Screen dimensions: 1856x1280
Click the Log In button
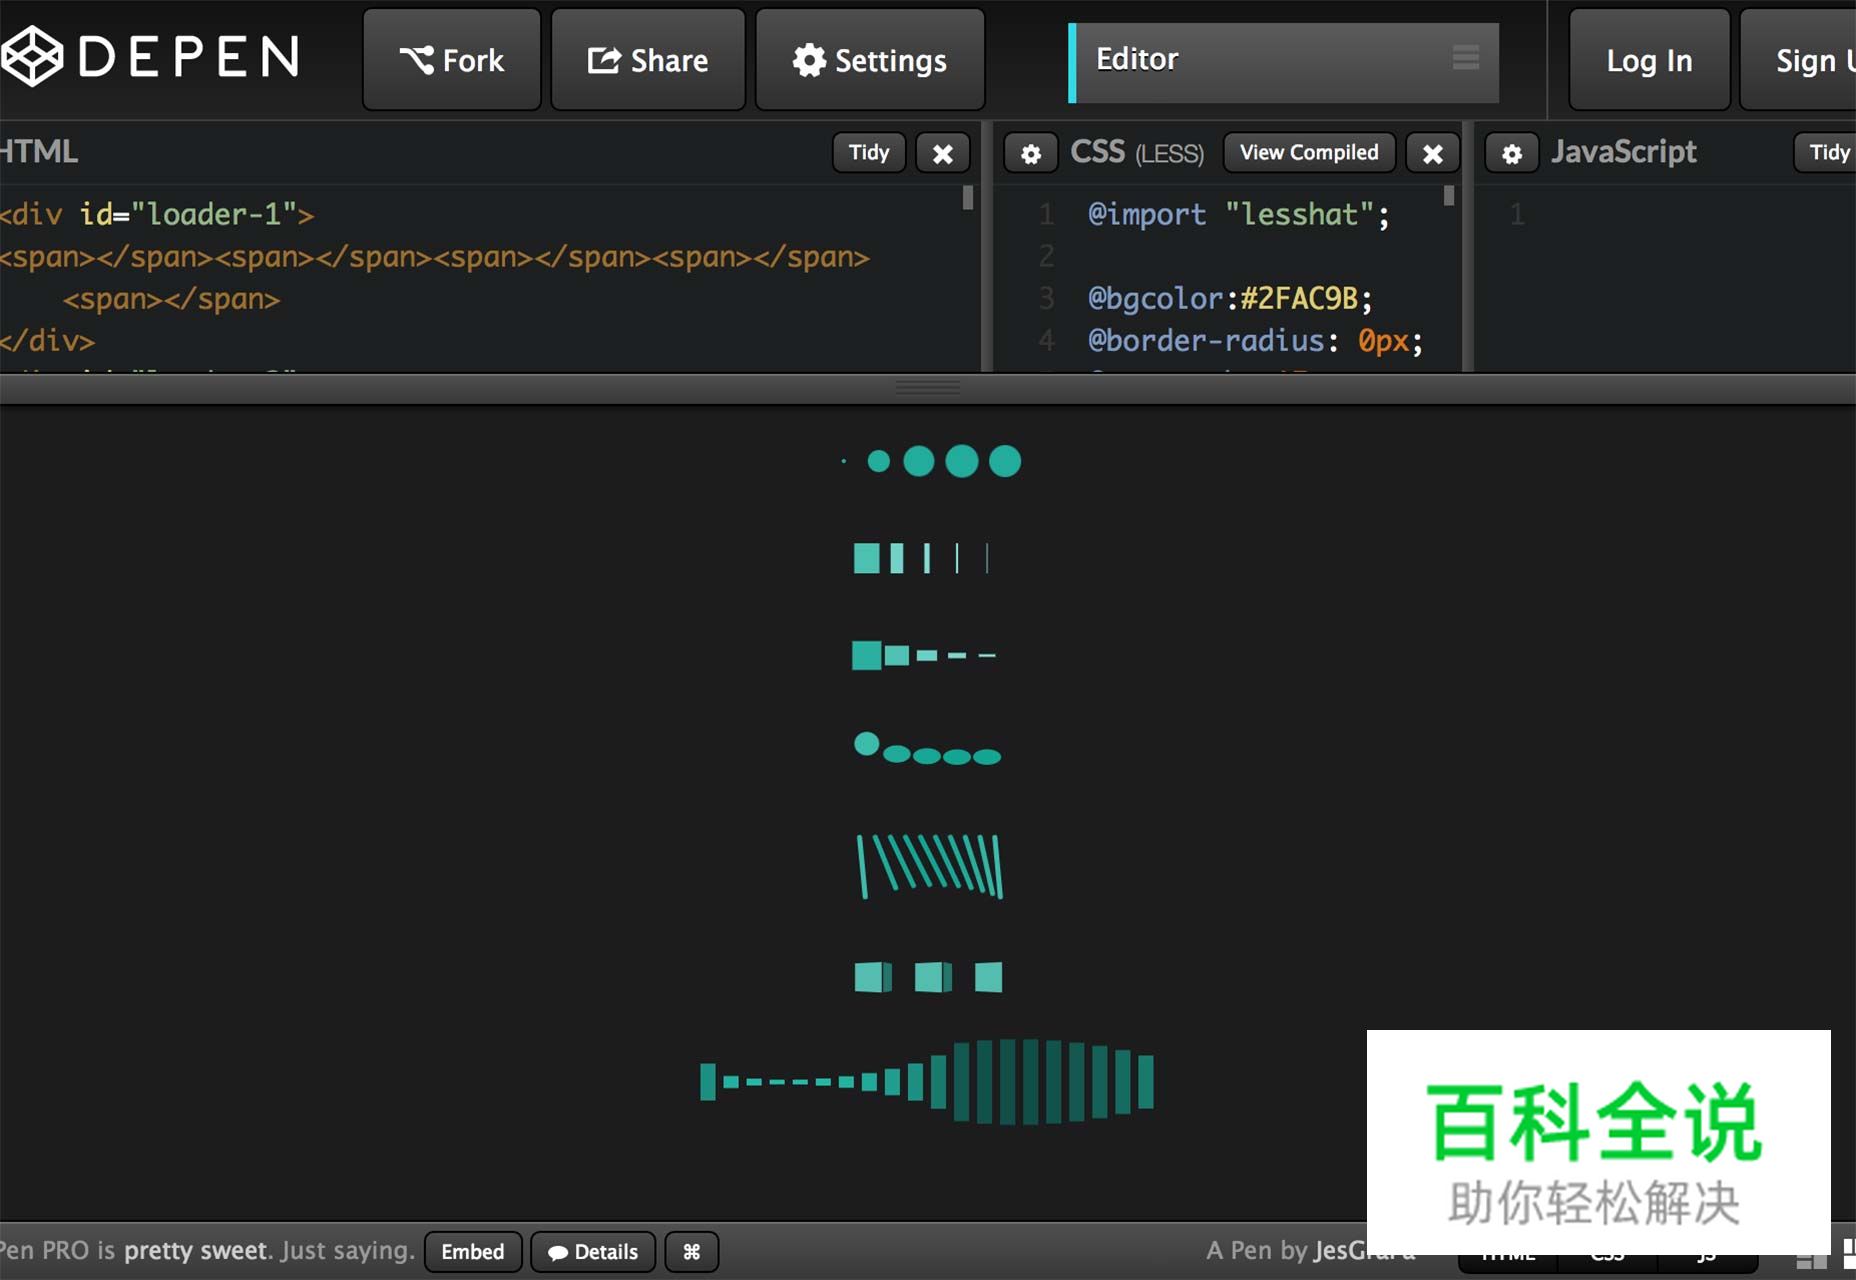tap(1649, 60)
